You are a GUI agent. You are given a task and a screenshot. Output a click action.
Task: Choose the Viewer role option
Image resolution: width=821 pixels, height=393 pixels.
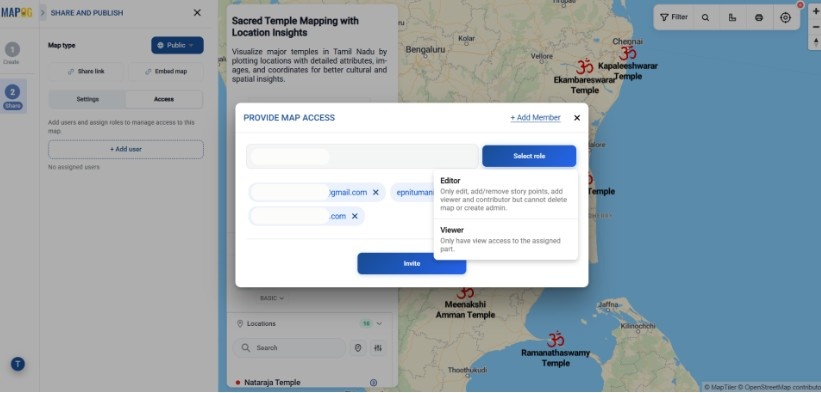505,240
